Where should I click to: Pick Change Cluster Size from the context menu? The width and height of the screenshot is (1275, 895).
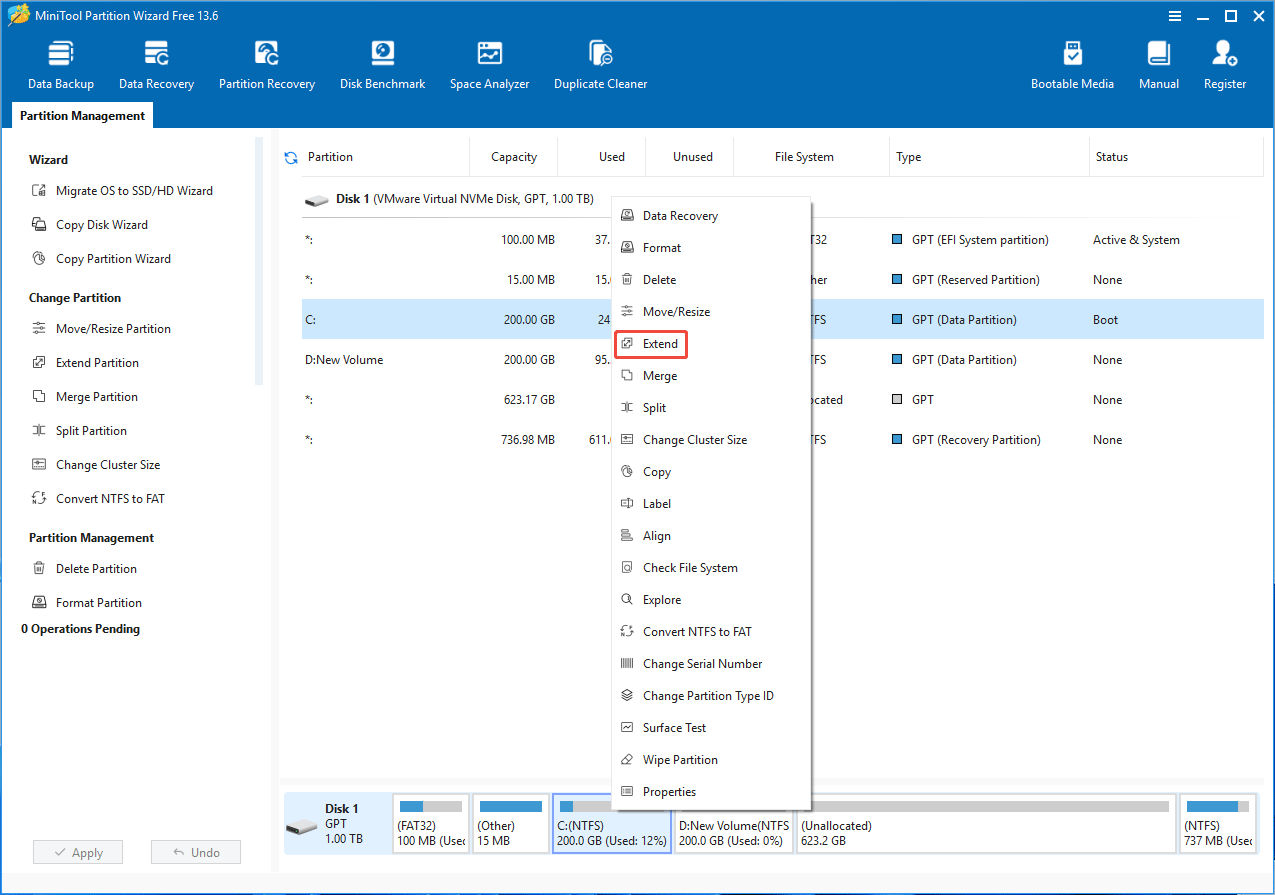(711, 440)
